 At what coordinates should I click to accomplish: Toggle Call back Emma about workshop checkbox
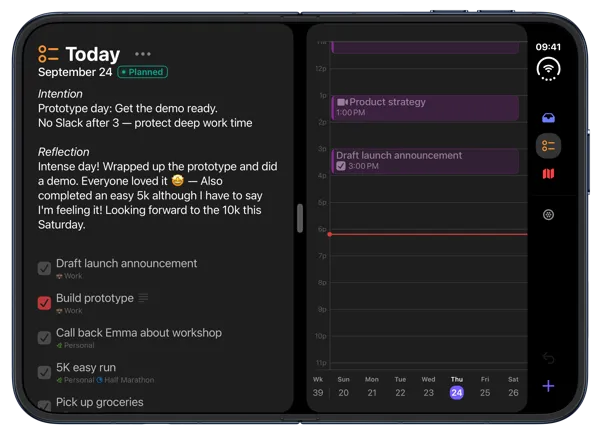click(44, 338)
